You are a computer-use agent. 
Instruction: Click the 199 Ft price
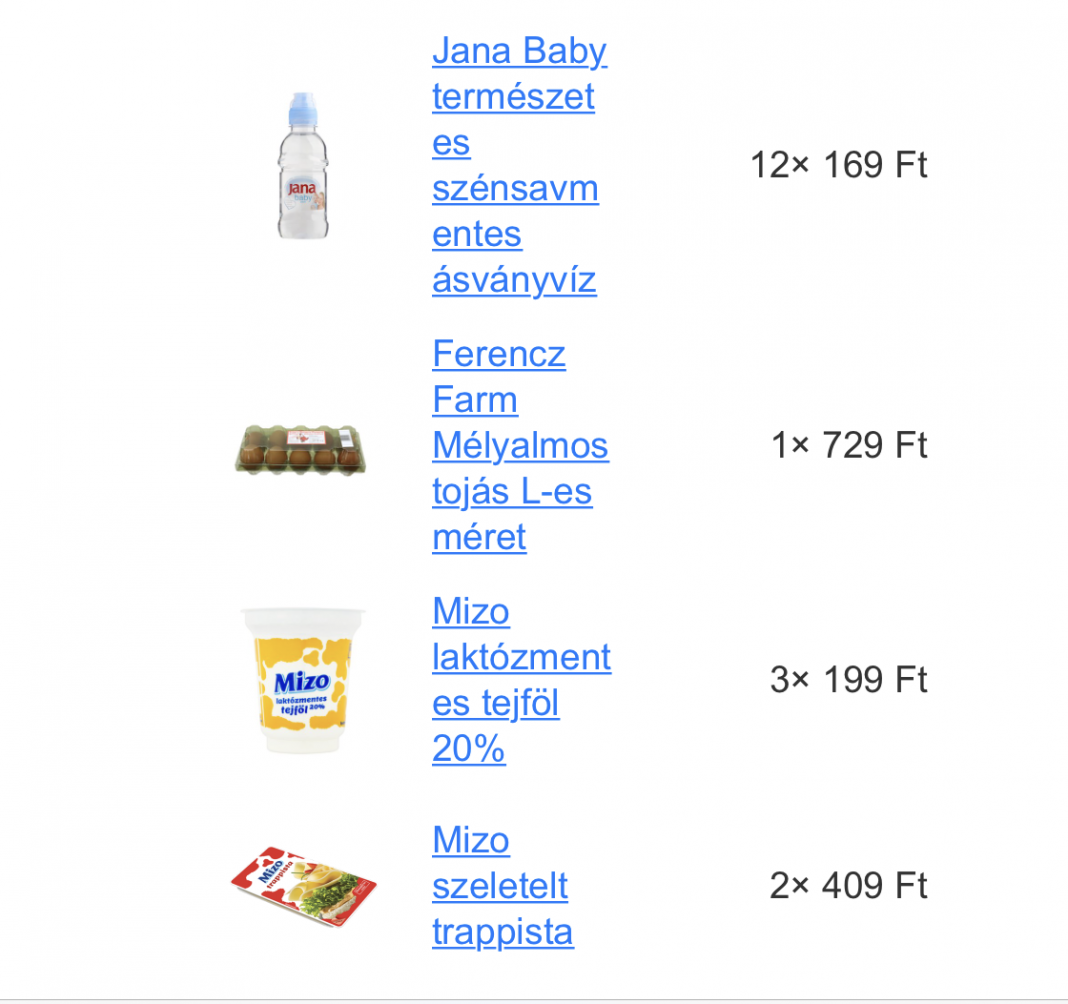[875, 680]
